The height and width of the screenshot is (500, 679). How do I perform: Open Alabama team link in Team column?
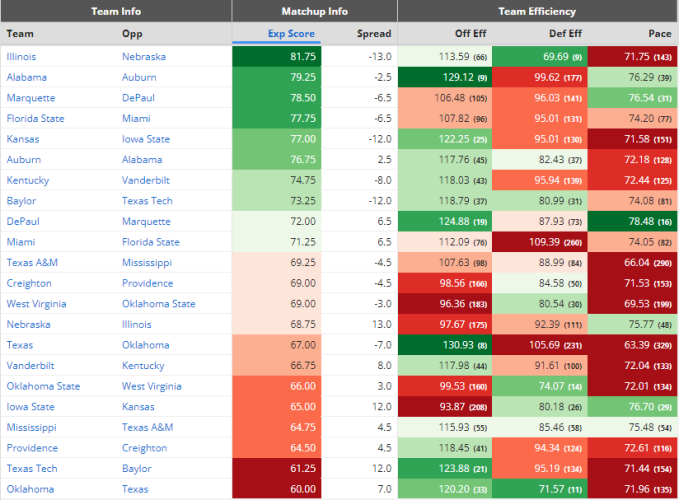point(26,77)
